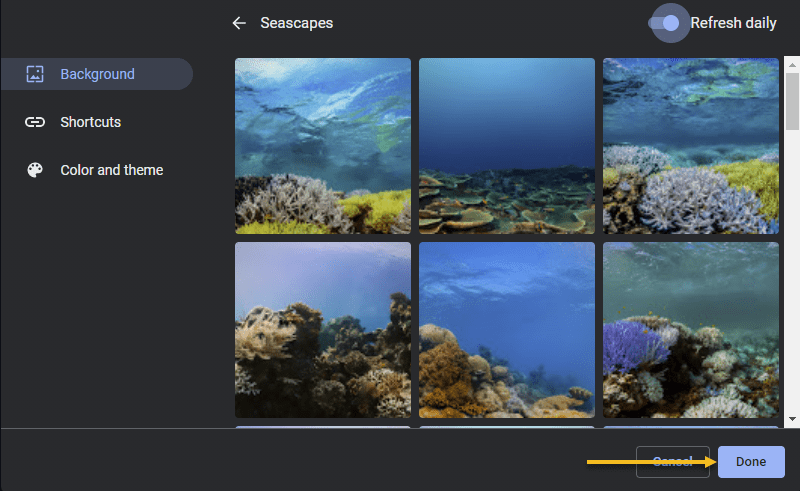Go to the Color and theme tab

point(111,170)
